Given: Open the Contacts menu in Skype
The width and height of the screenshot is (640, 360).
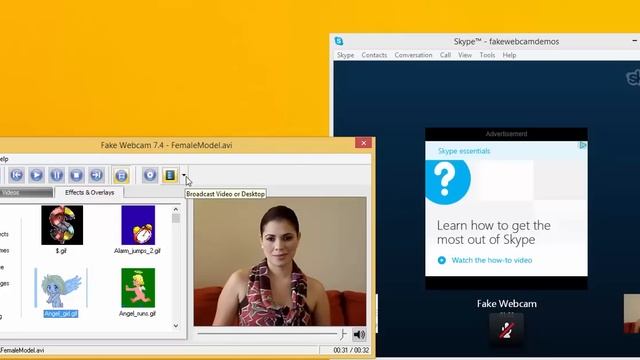Looking at the screenshot, I should [x=374, y=55].
